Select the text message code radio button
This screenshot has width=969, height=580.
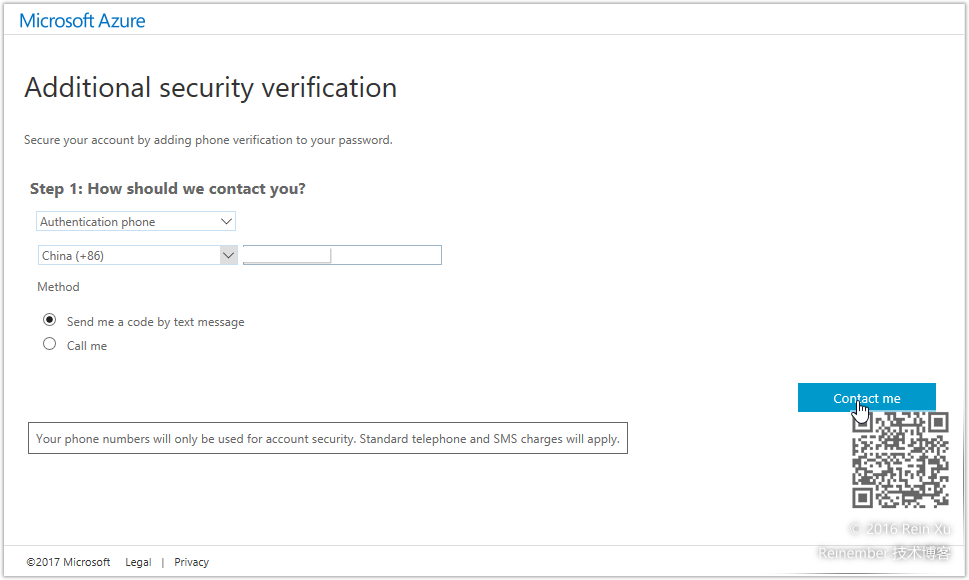coord(49,320)
